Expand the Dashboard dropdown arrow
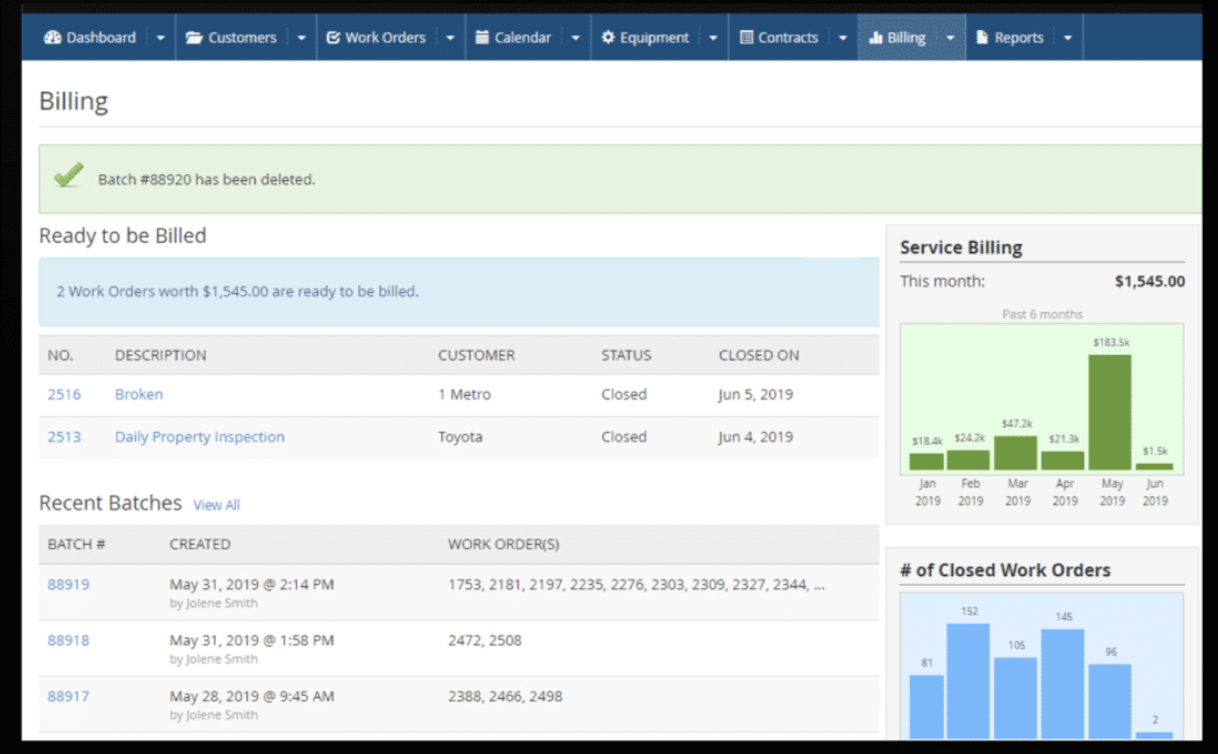The height and width of the screenshot is (754, 1218). click(159, 37)
